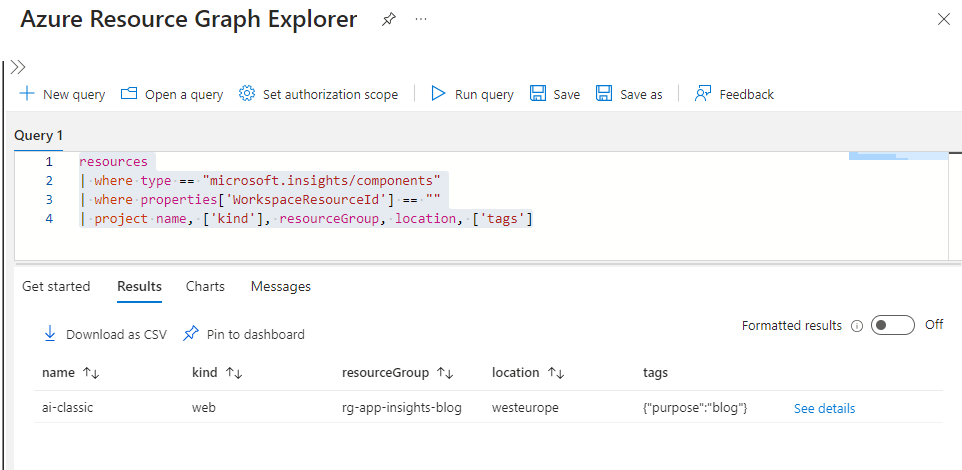The image size is (962, 470).
Task: Select the Results tab
Action: pyautogui.click(x=139, y=287)
